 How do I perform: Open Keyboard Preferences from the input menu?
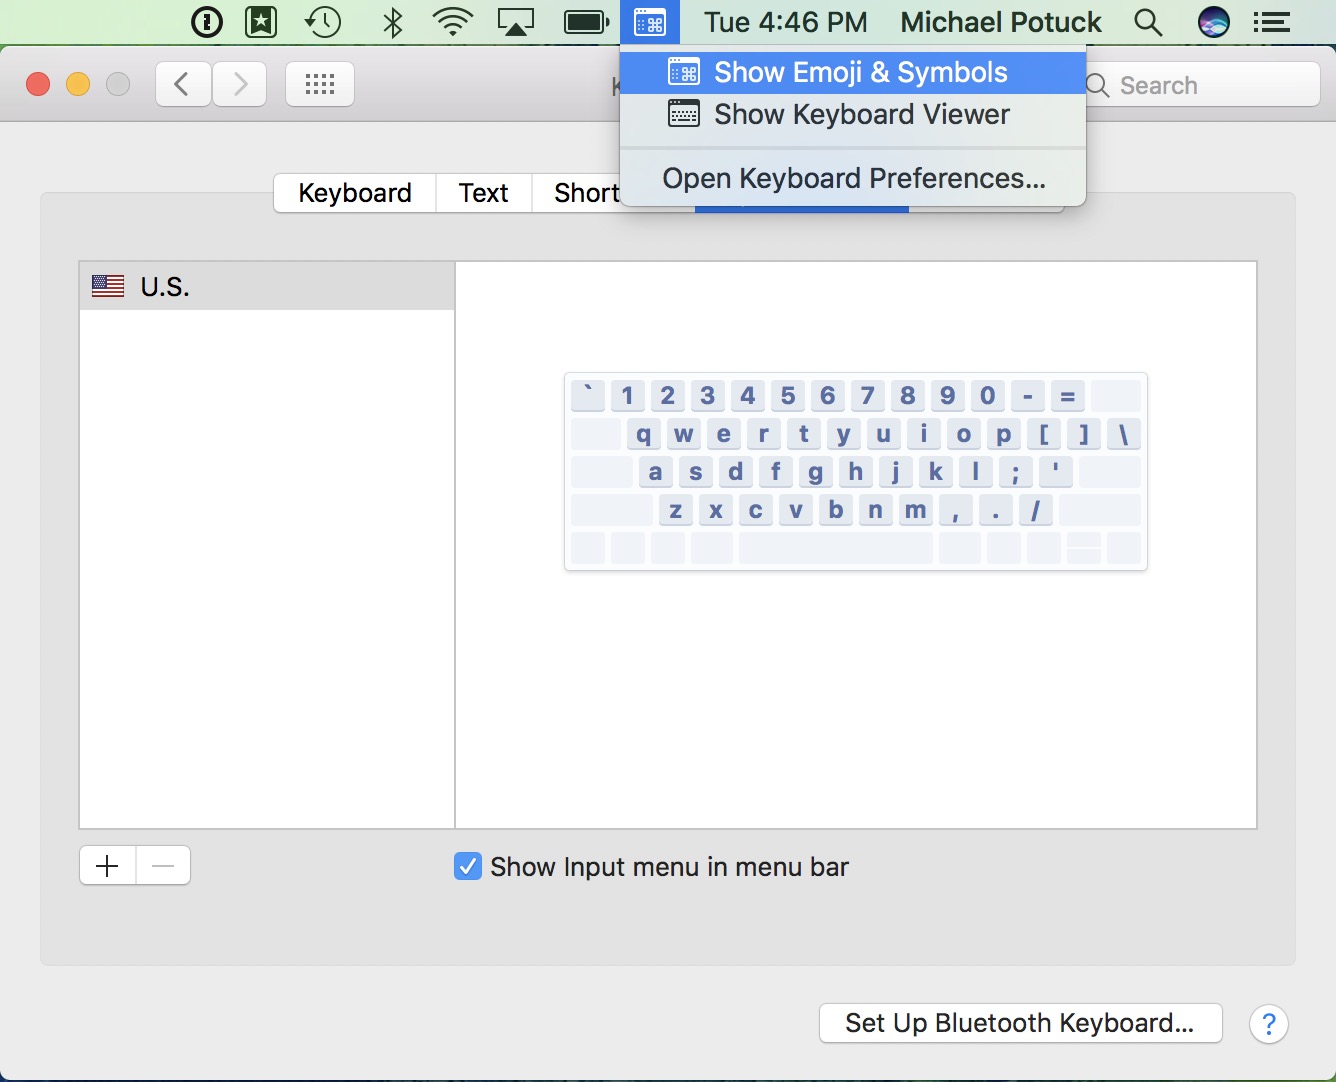pos(853,178)
